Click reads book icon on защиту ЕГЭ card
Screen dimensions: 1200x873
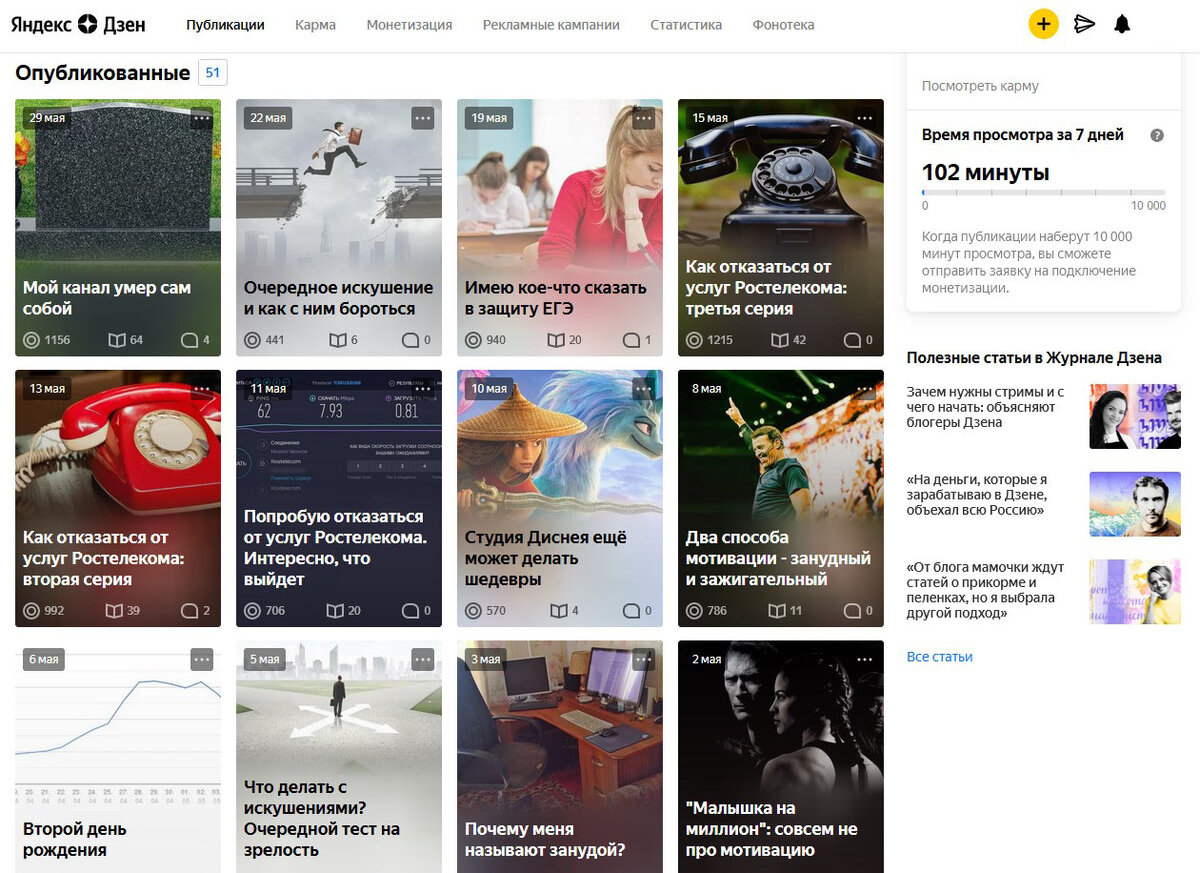[x=557, y=340]
